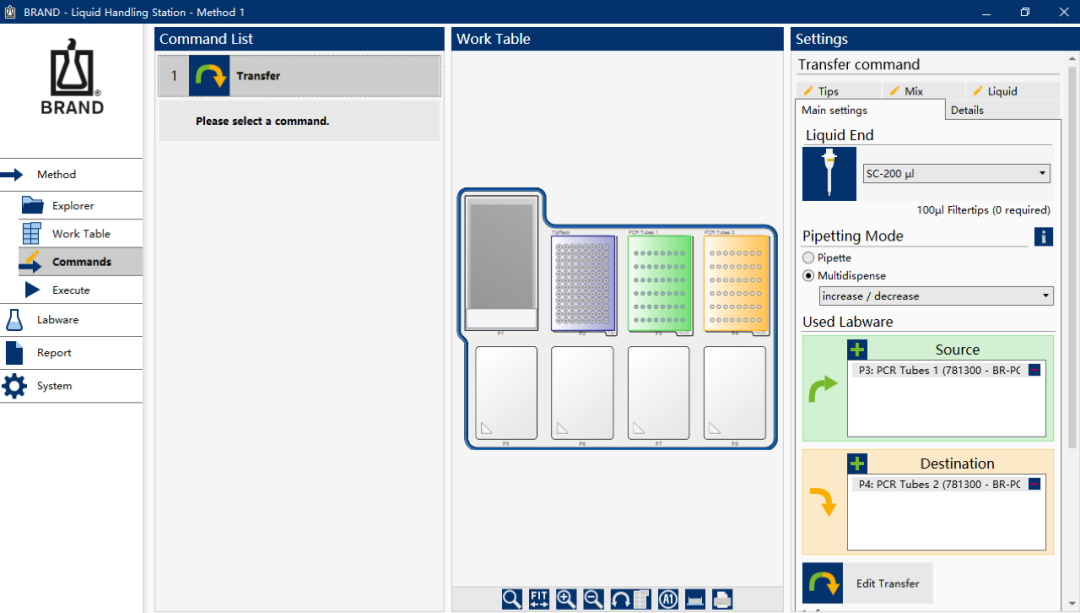The image size is (1080, 613).
Task: Switch to the Details tab
Action: tap(1002, 110)
